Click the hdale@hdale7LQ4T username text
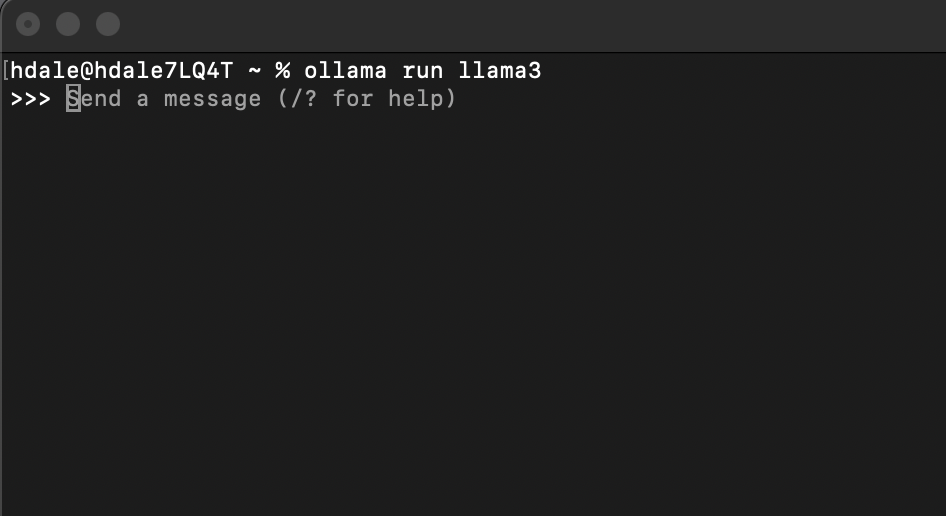 122,71
